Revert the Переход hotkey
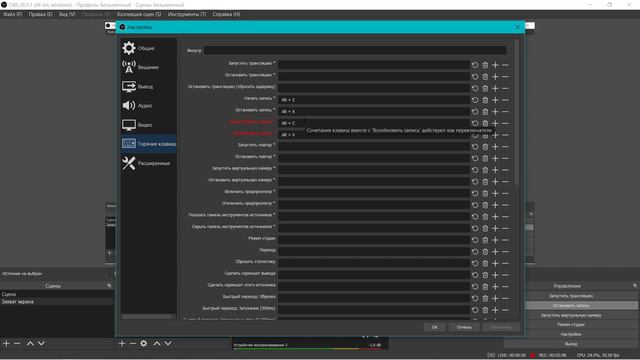Viewport: 640px width, 360px height. coord(475,252)
